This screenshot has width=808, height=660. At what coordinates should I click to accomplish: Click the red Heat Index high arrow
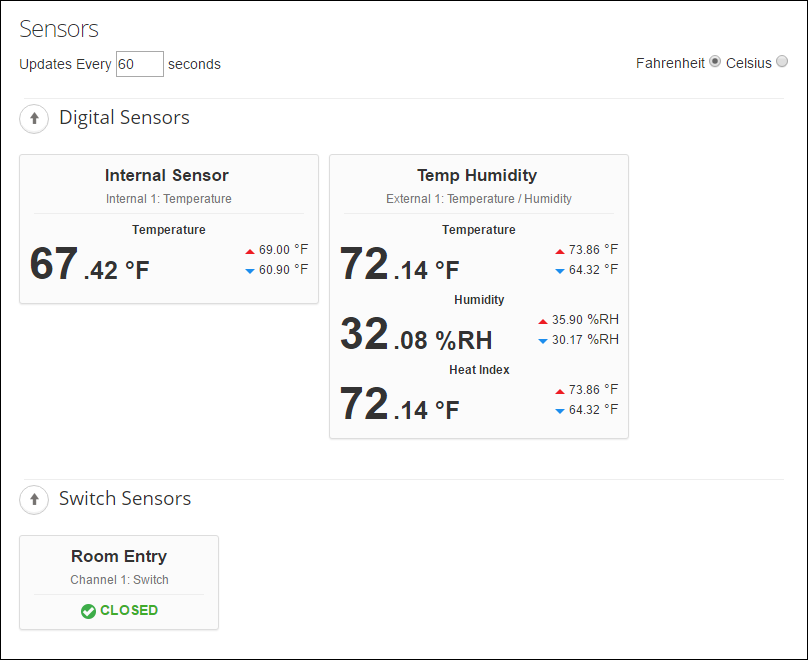pos(560,390)
